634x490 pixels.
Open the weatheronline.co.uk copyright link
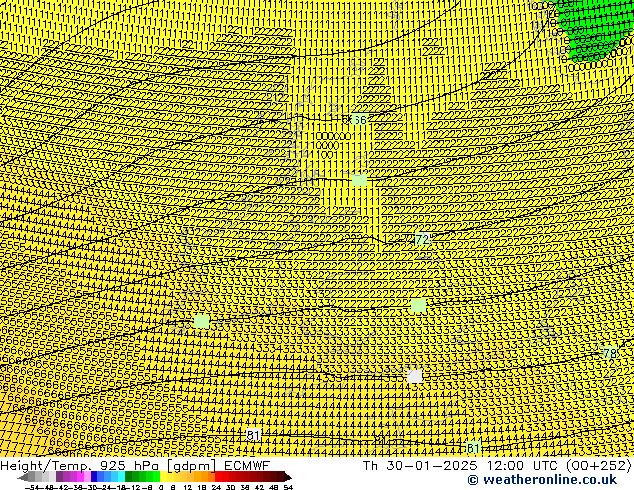tap(542, 480)
